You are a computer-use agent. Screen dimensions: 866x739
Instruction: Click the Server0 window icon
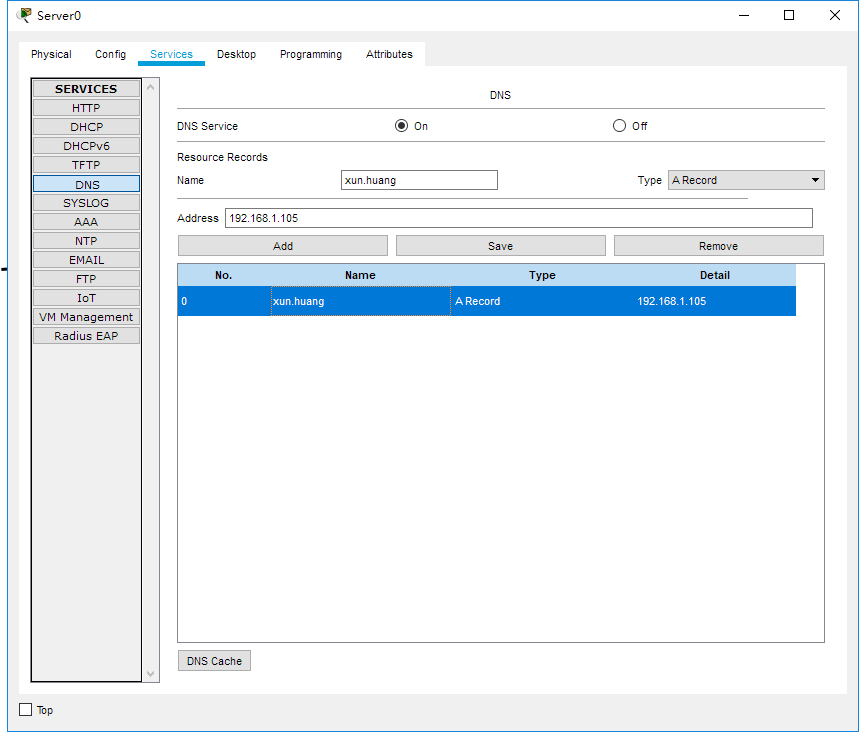point(24,15)
